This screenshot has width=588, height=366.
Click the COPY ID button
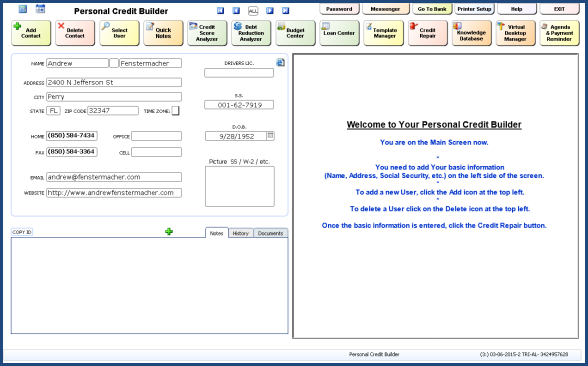click(x=22, y=232)
